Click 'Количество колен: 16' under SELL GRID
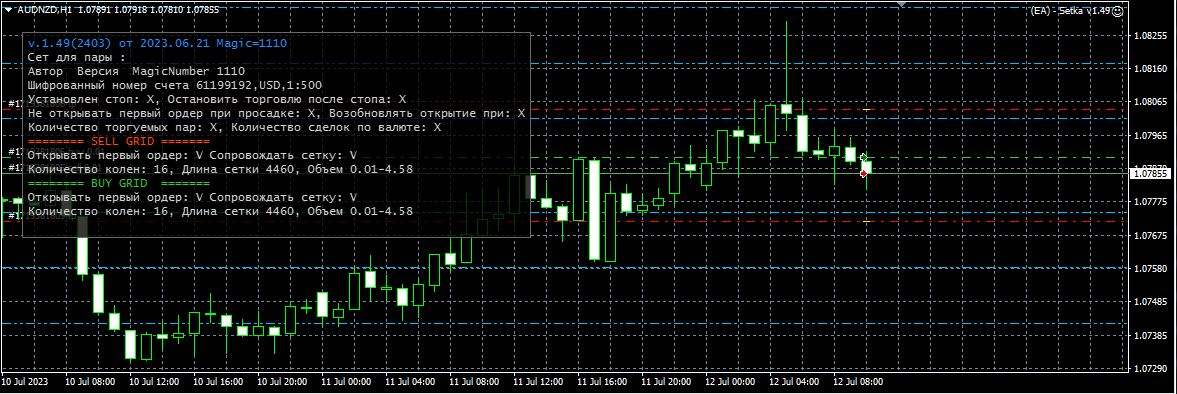 pyautogui.click(x=220, y=170)
